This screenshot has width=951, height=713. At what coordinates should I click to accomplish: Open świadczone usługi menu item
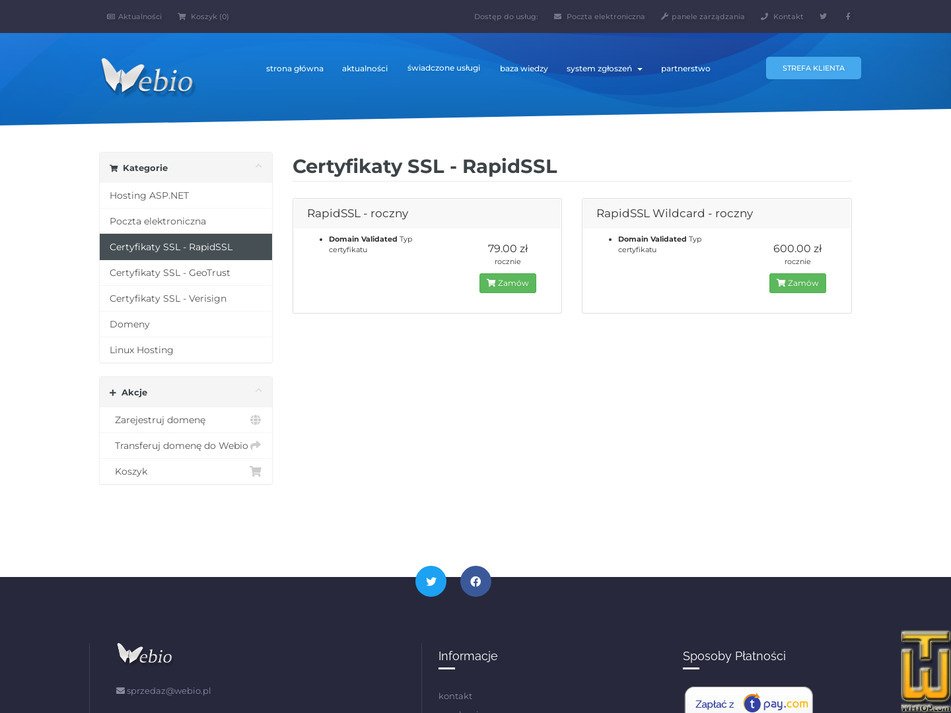point(443,68)
